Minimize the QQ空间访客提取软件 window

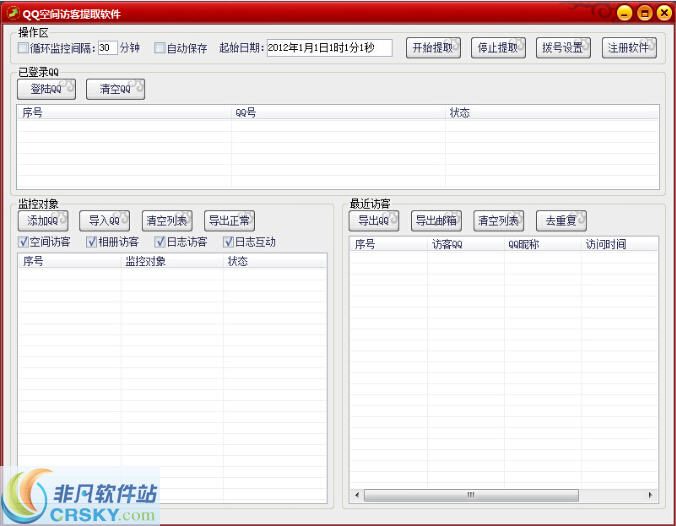pyautogui.click(x=624, y=13)
